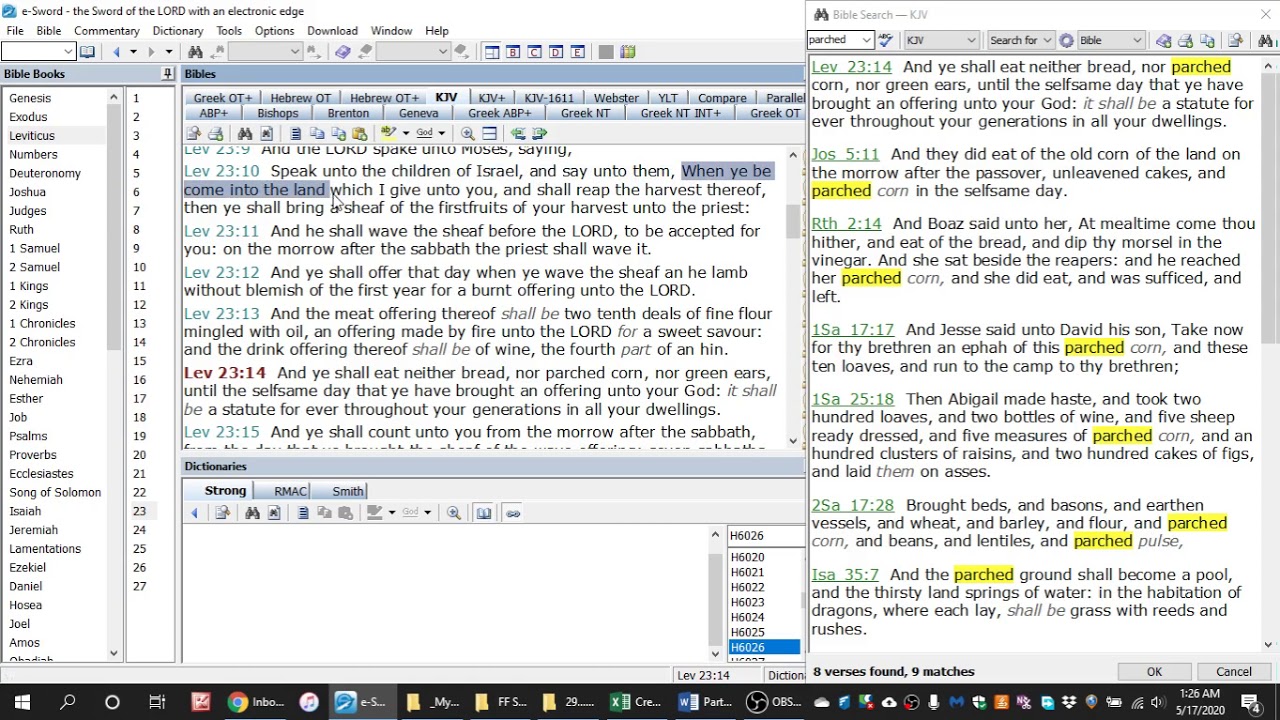Open Excel from the taskbar
The width and height of the screenshot is (1280, 720).
point(637,702)
